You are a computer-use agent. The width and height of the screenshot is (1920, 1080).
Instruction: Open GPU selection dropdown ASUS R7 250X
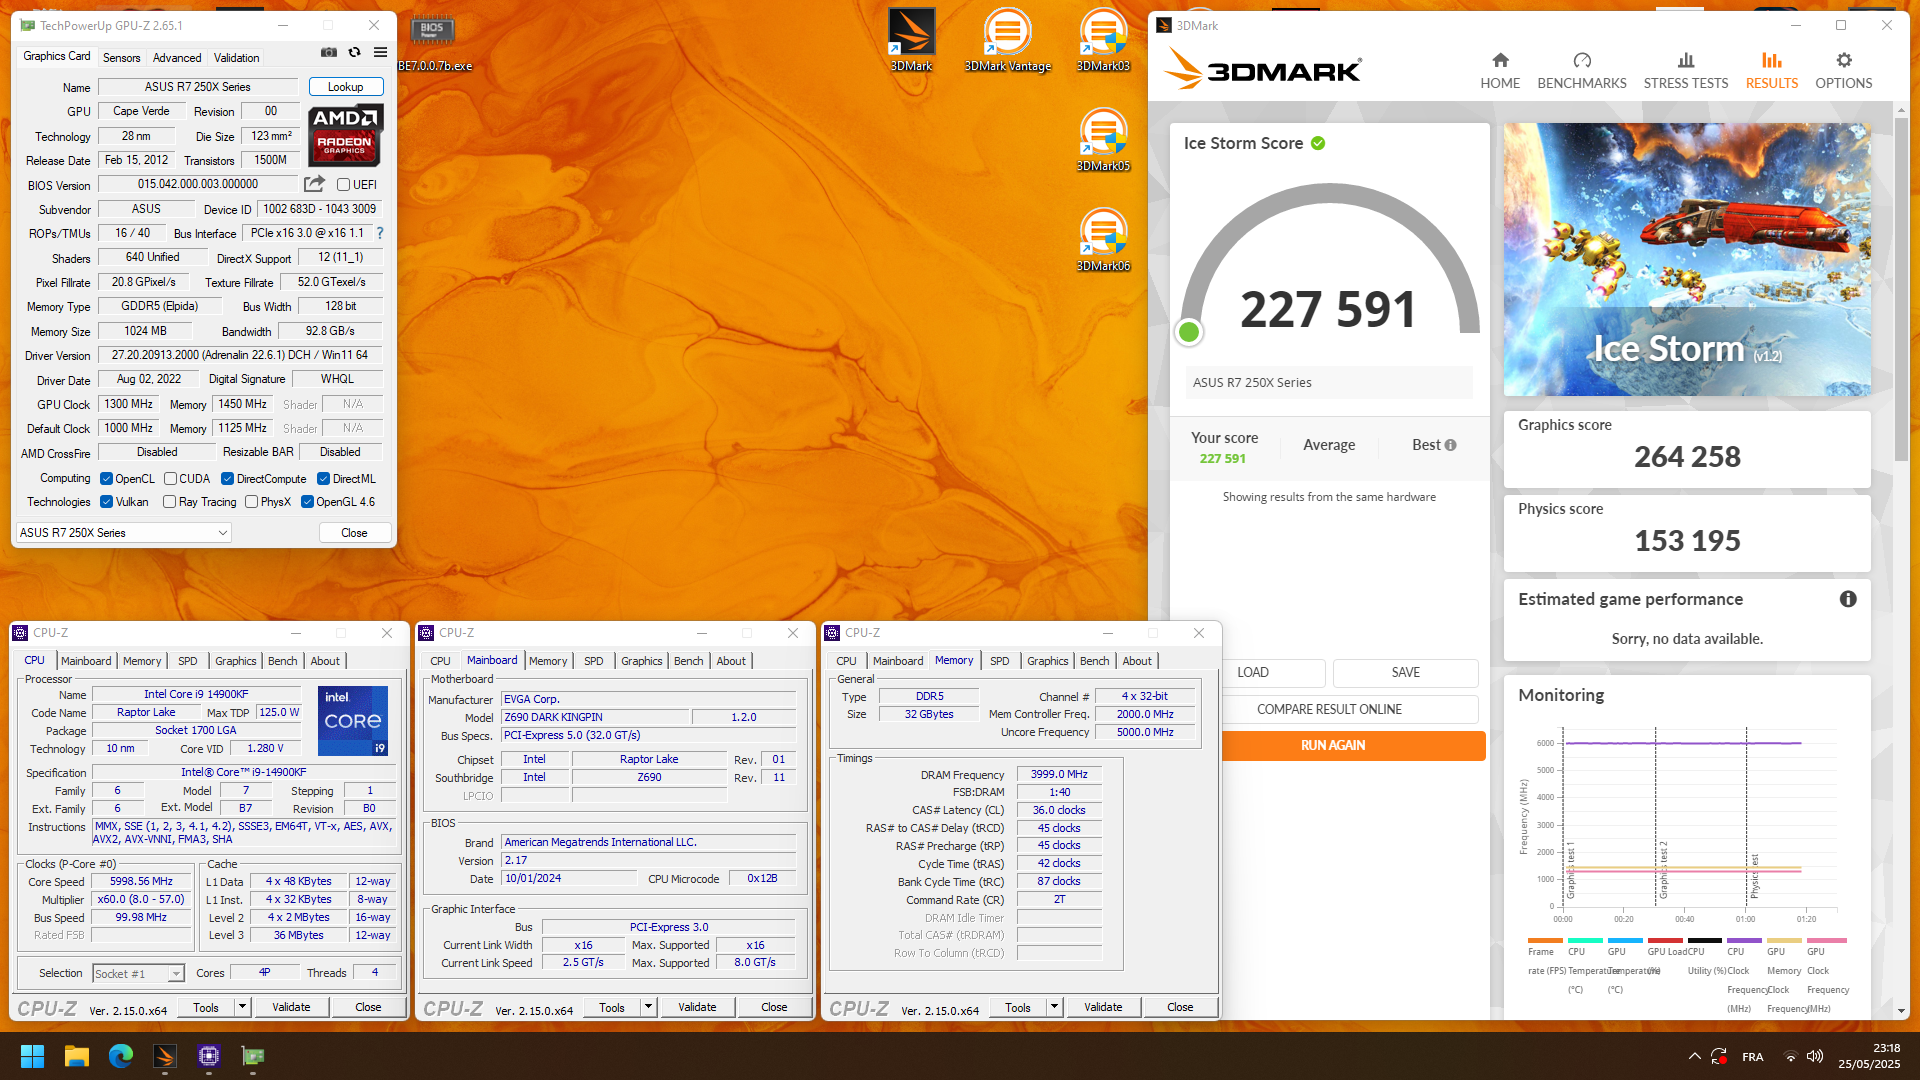(x=124, y=533)
